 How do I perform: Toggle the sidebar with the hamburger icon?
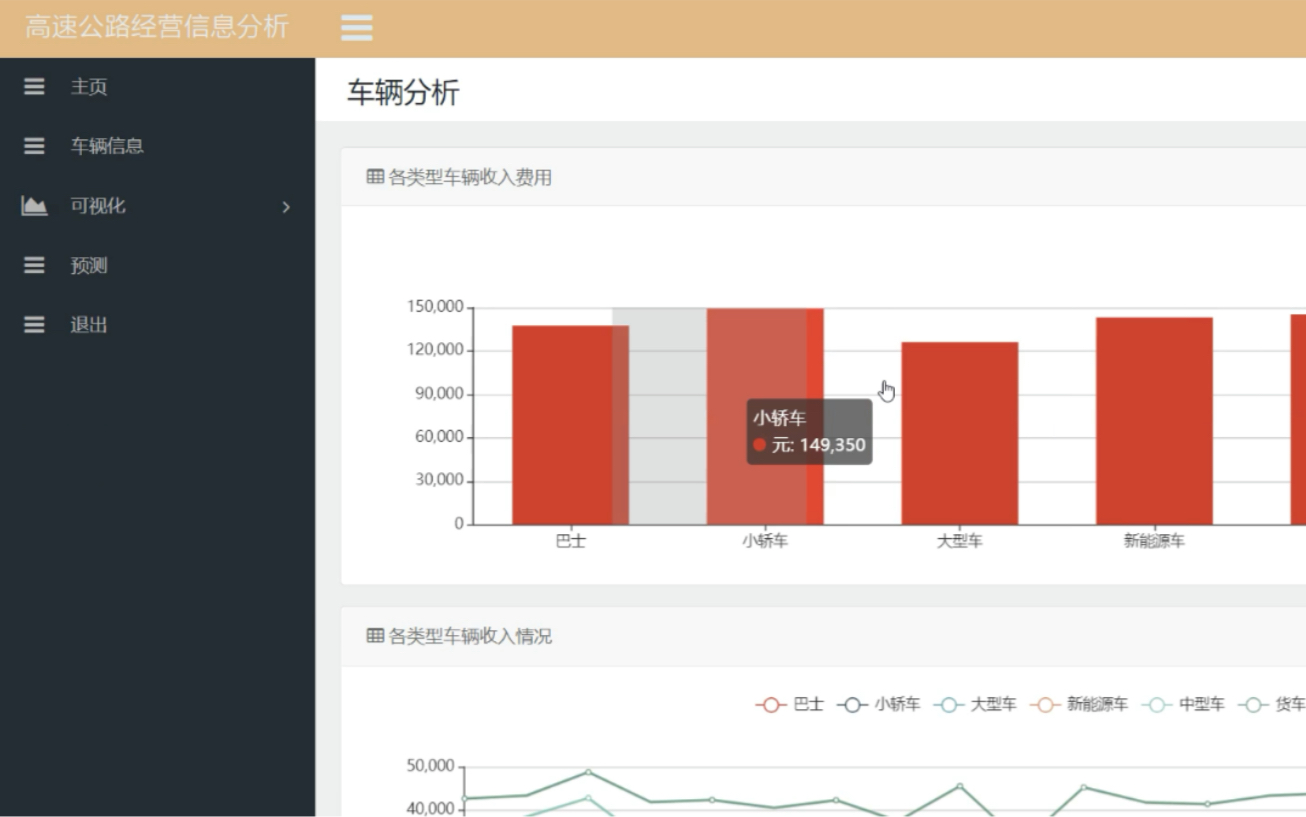point(357,28)
